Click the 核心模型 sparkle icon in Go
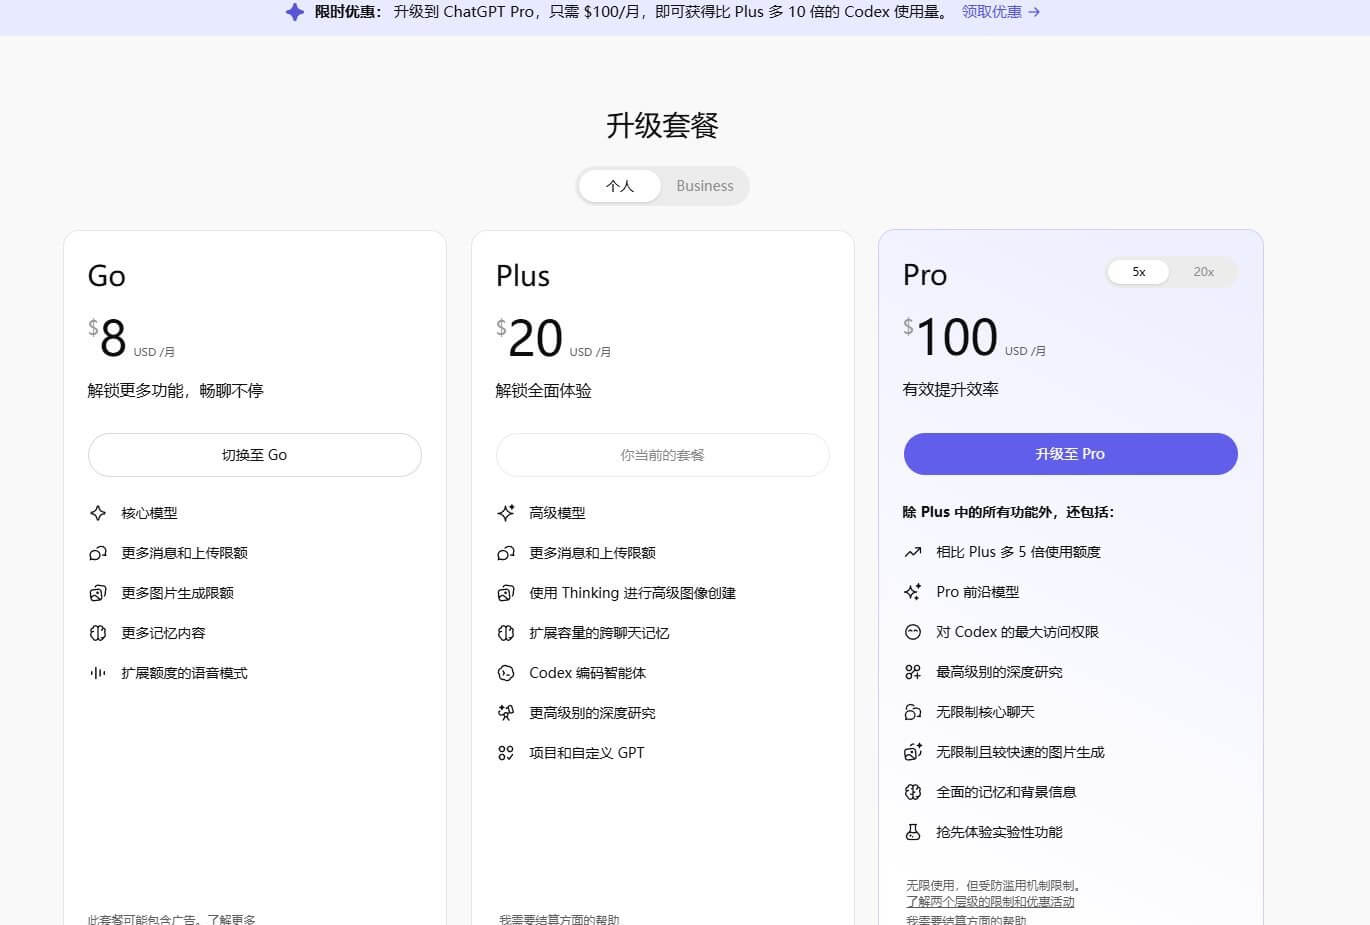This screenshot has height=925, width=1370. click(98, 513)
